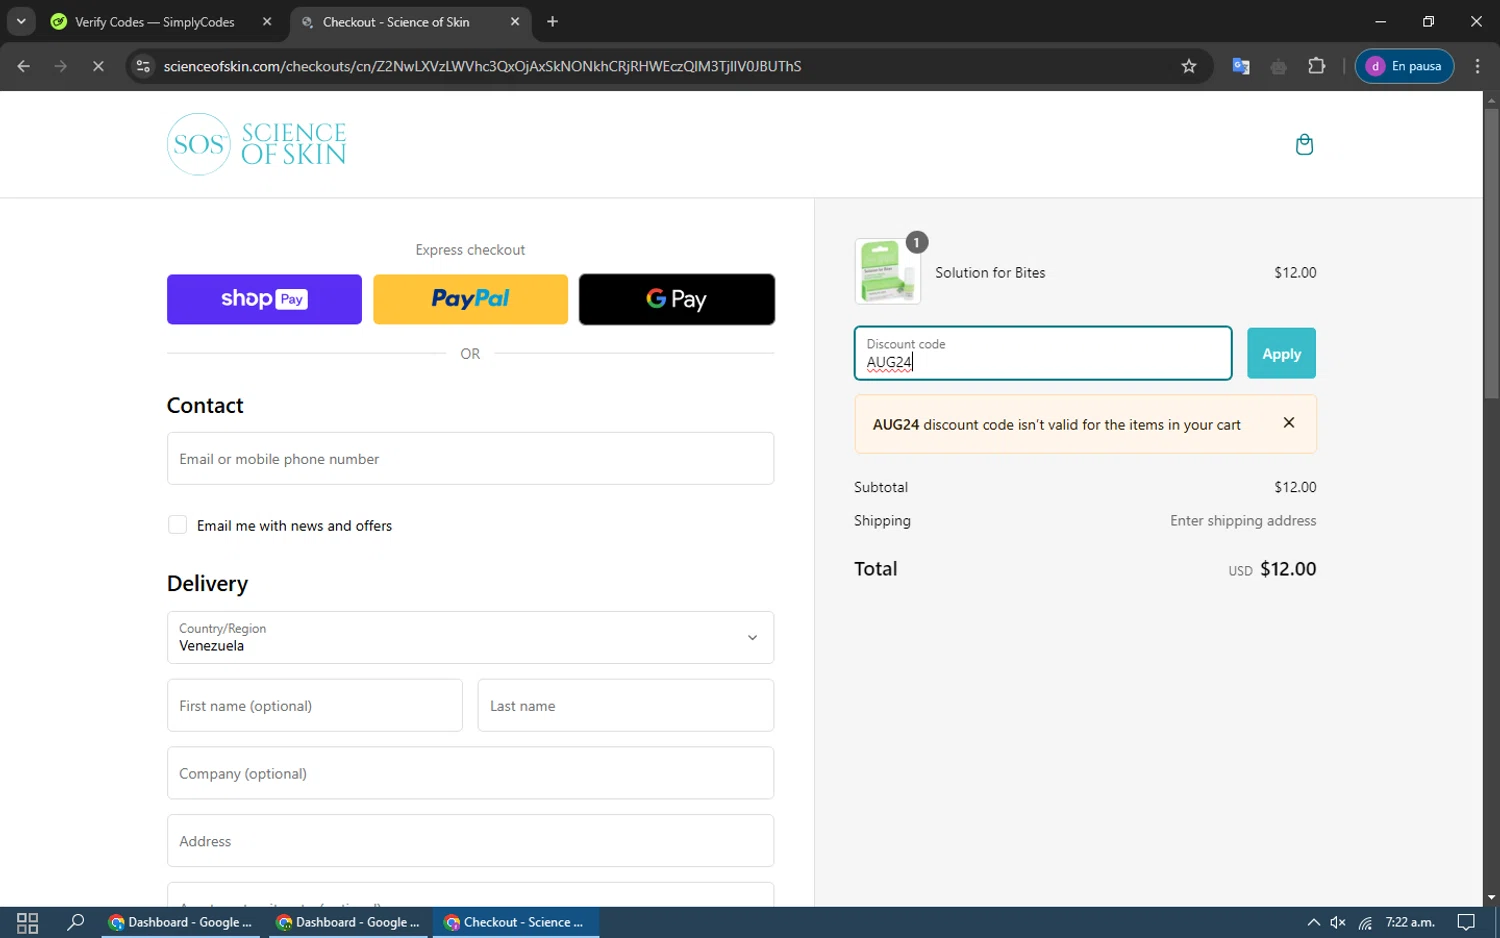Click the Solution for Bites product name
This screenshot has width=1500, height=938.
[990, 272]
